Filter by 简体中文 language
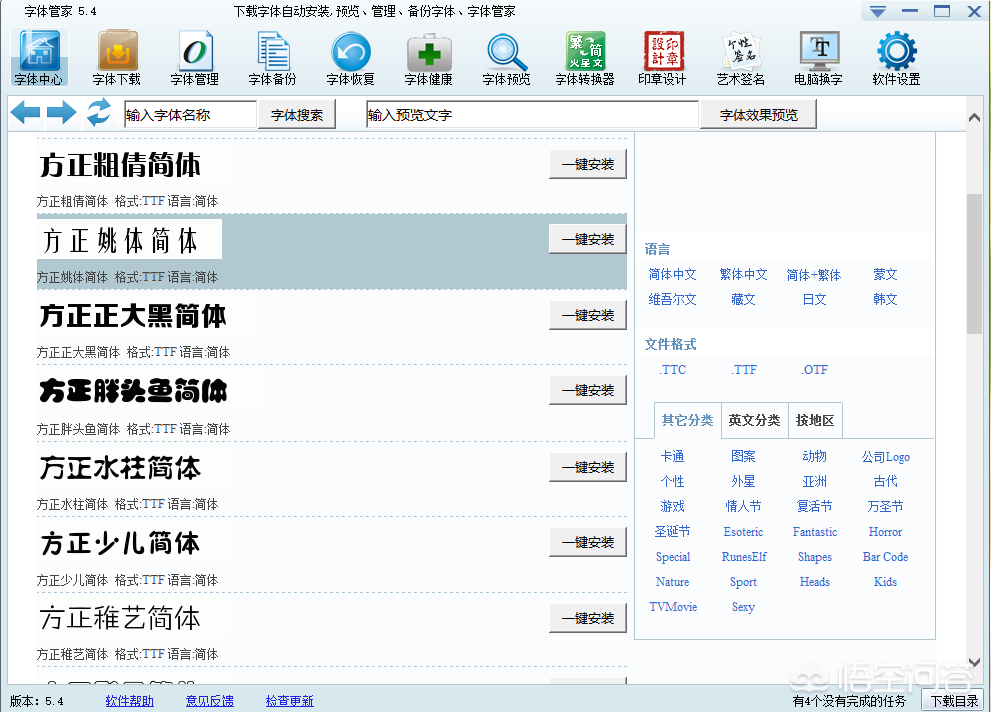Image resolution: width=991 pixels, height=712 pixels. [x=672, y=274]
